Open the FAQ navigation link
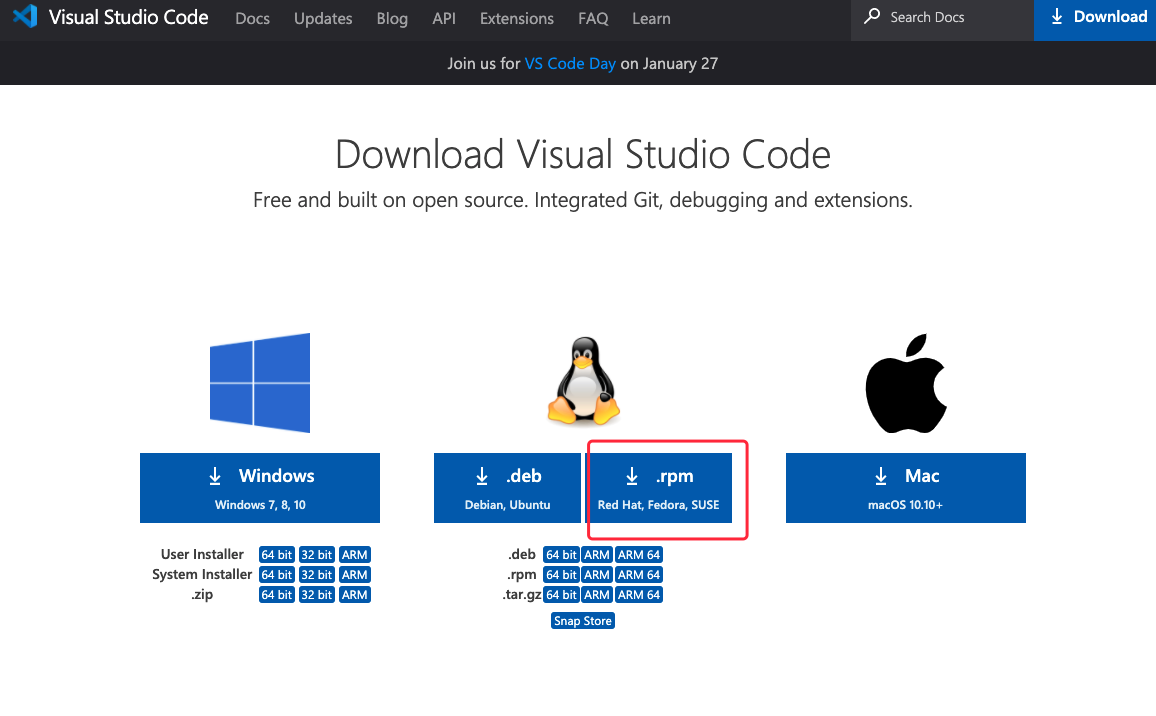 pos(593,18)
